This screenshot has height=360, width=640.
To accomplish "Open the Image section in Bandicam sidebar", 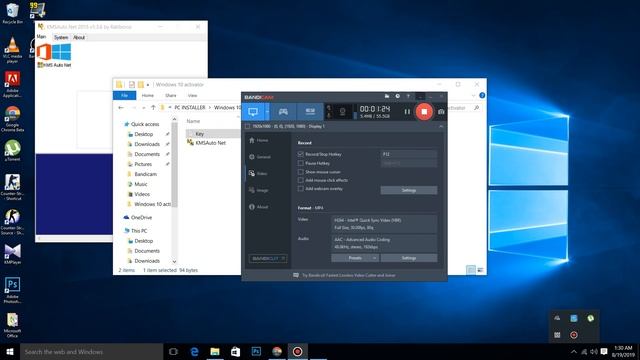I will pos(259,190).
